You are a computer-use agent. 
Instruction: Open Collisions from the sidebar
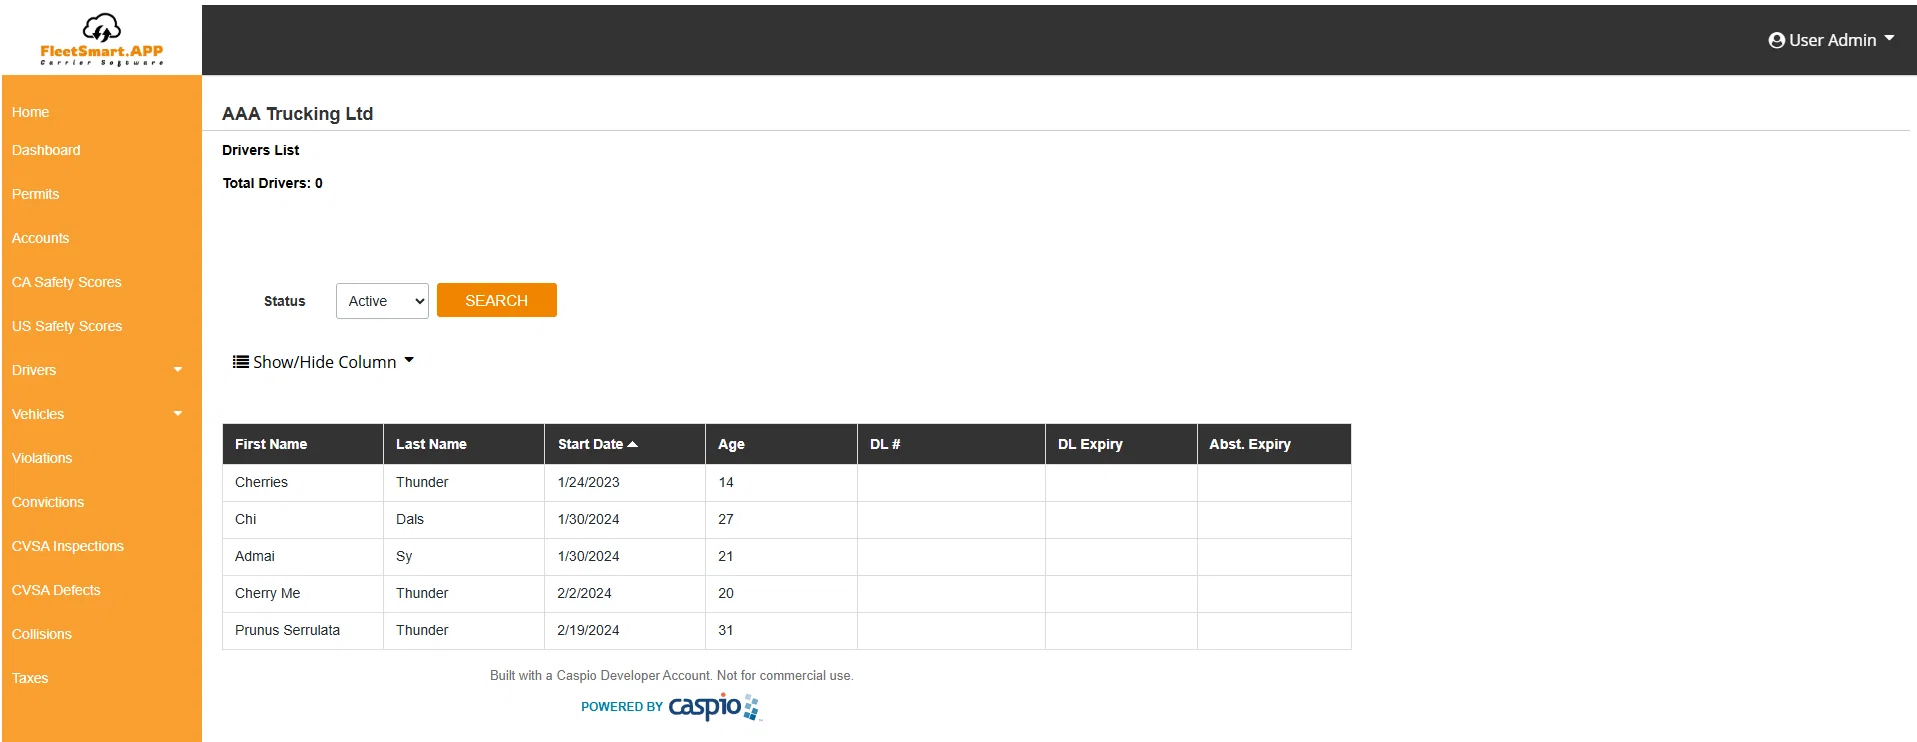point(42,634)
